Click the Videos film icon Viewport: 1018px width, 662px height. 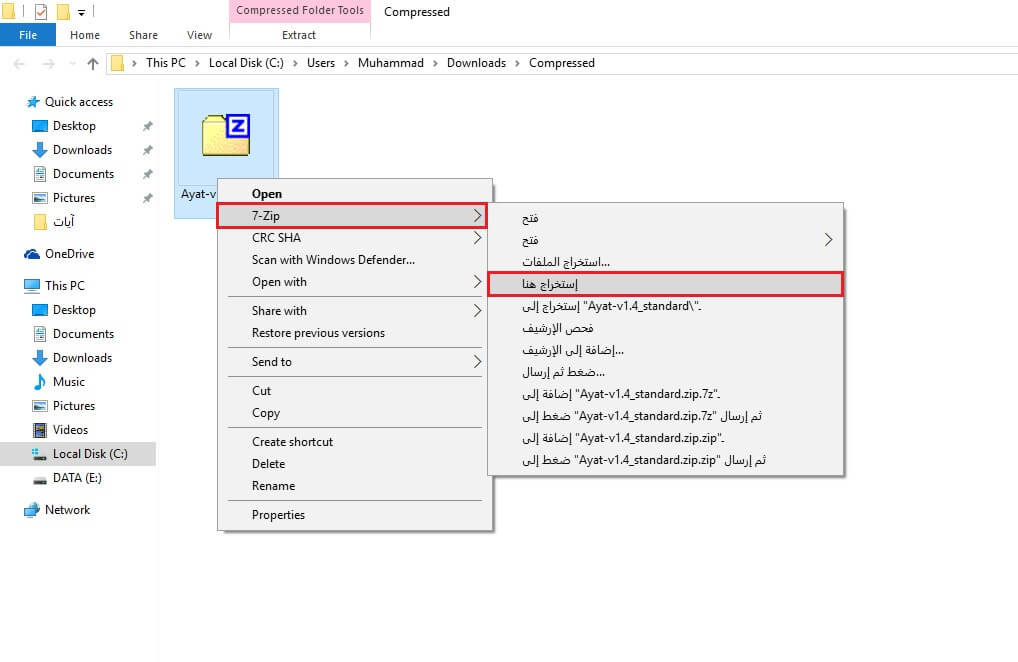(40, 430)
